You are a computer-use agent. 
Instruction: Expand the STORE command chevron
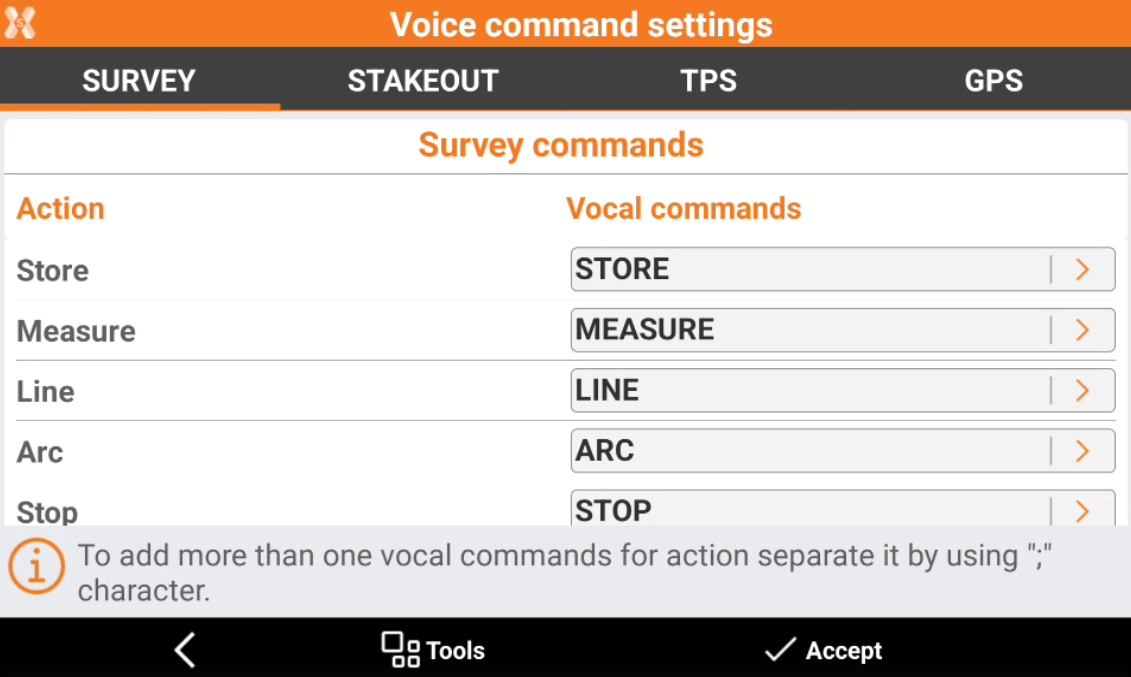(x=1082, y=269)
